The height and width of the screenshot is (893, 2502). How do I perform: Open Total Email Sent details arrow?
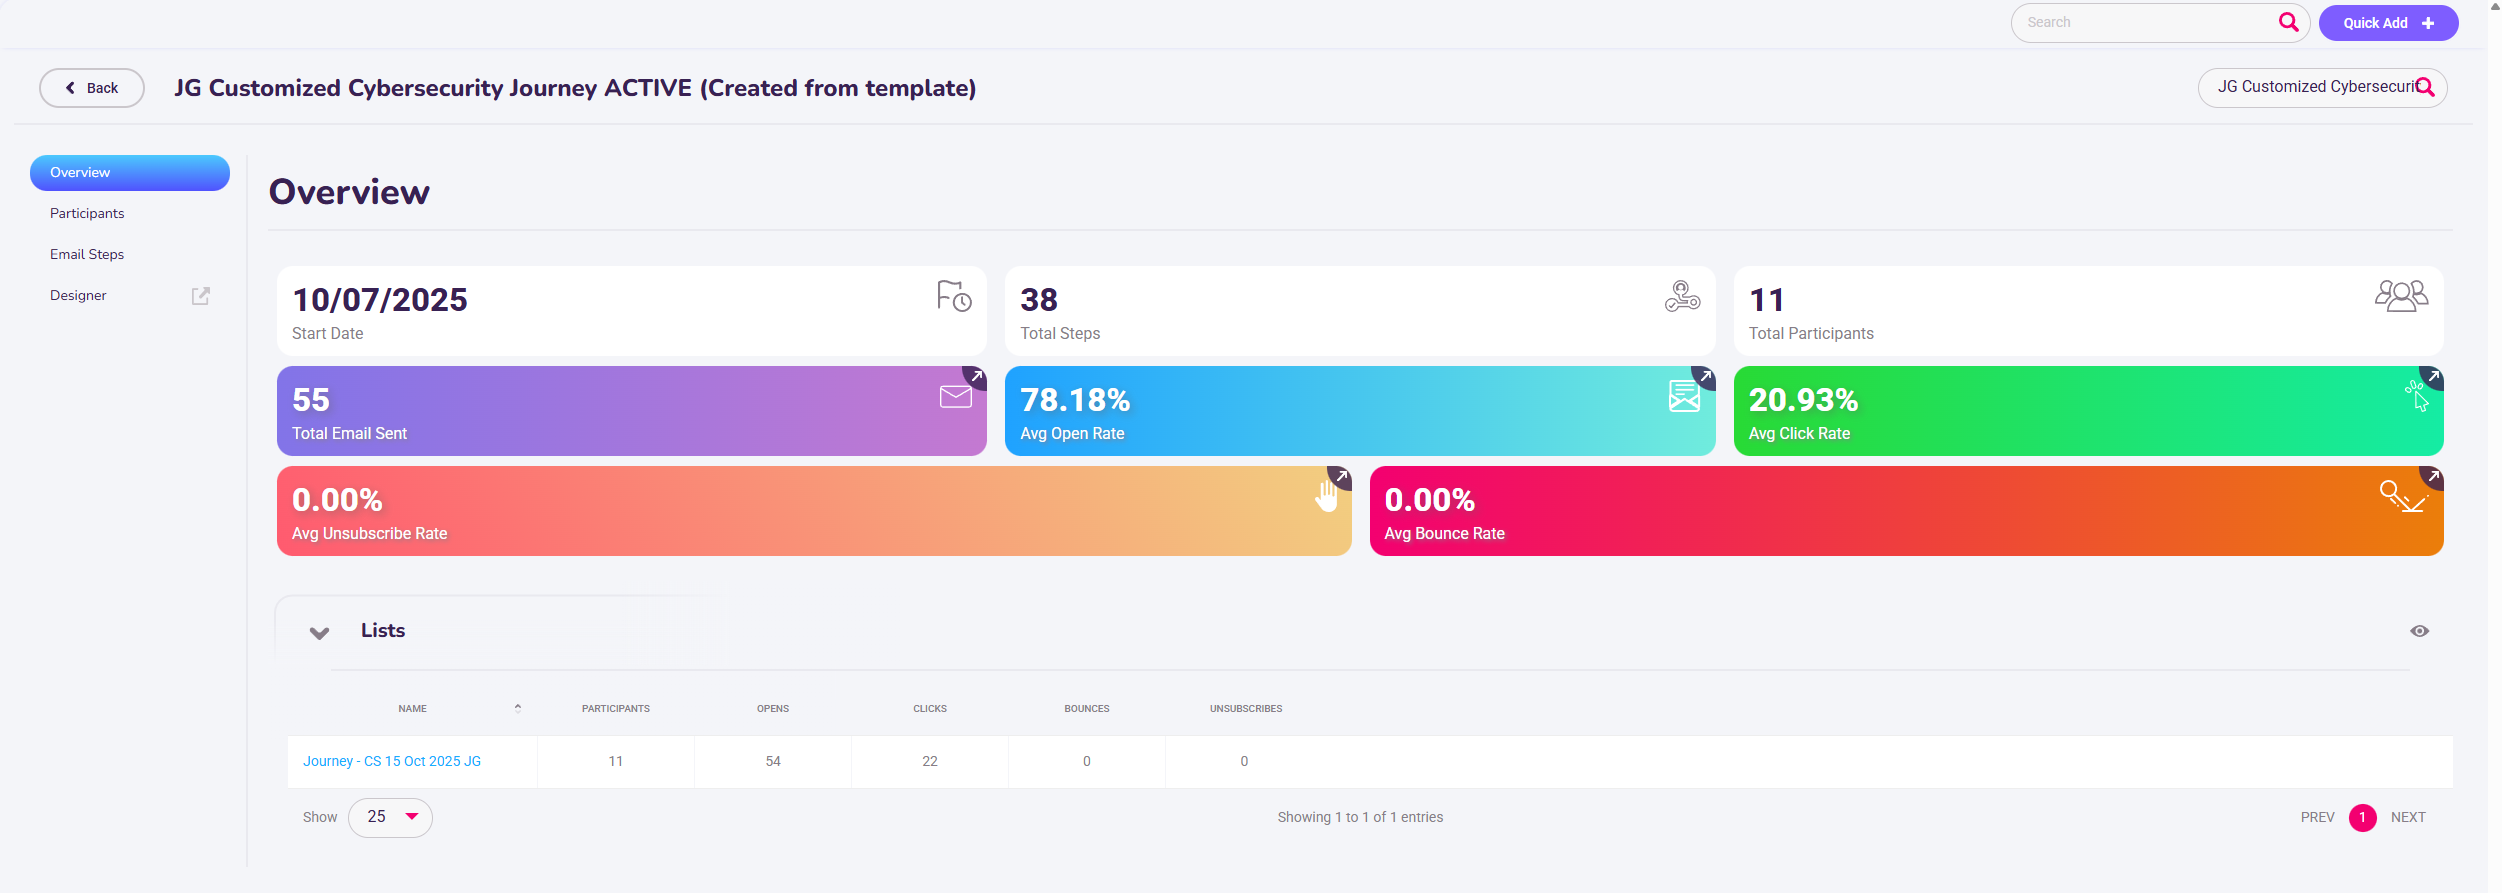(x=976, y=377)
